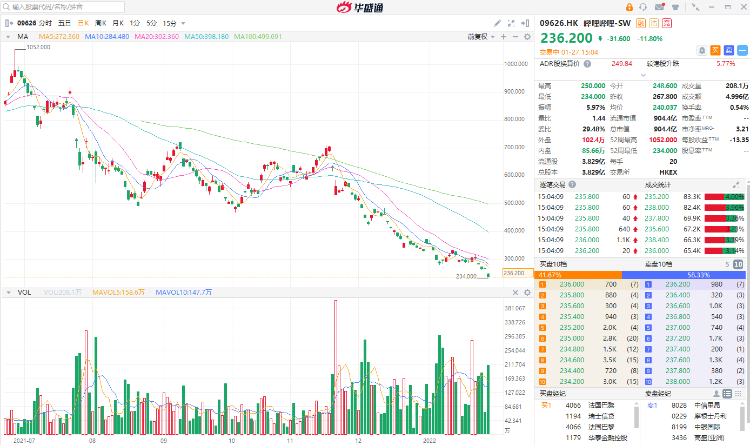
Task: Open customer service headset icon
Action: point(643,7)
